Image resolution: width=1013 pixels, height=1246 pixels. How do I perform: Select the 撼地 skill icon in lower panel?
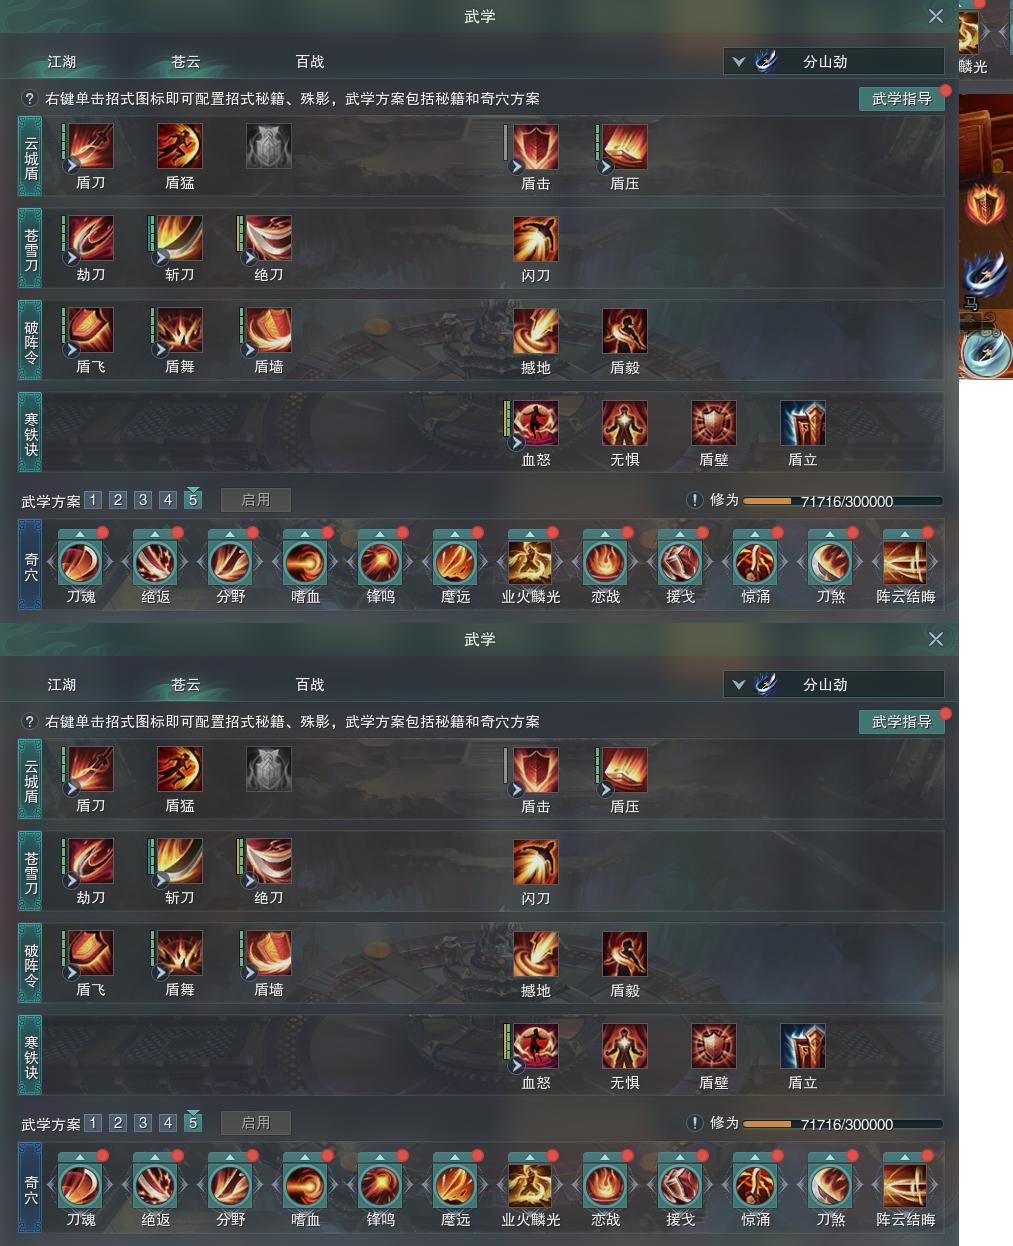[x=536, y=953]
